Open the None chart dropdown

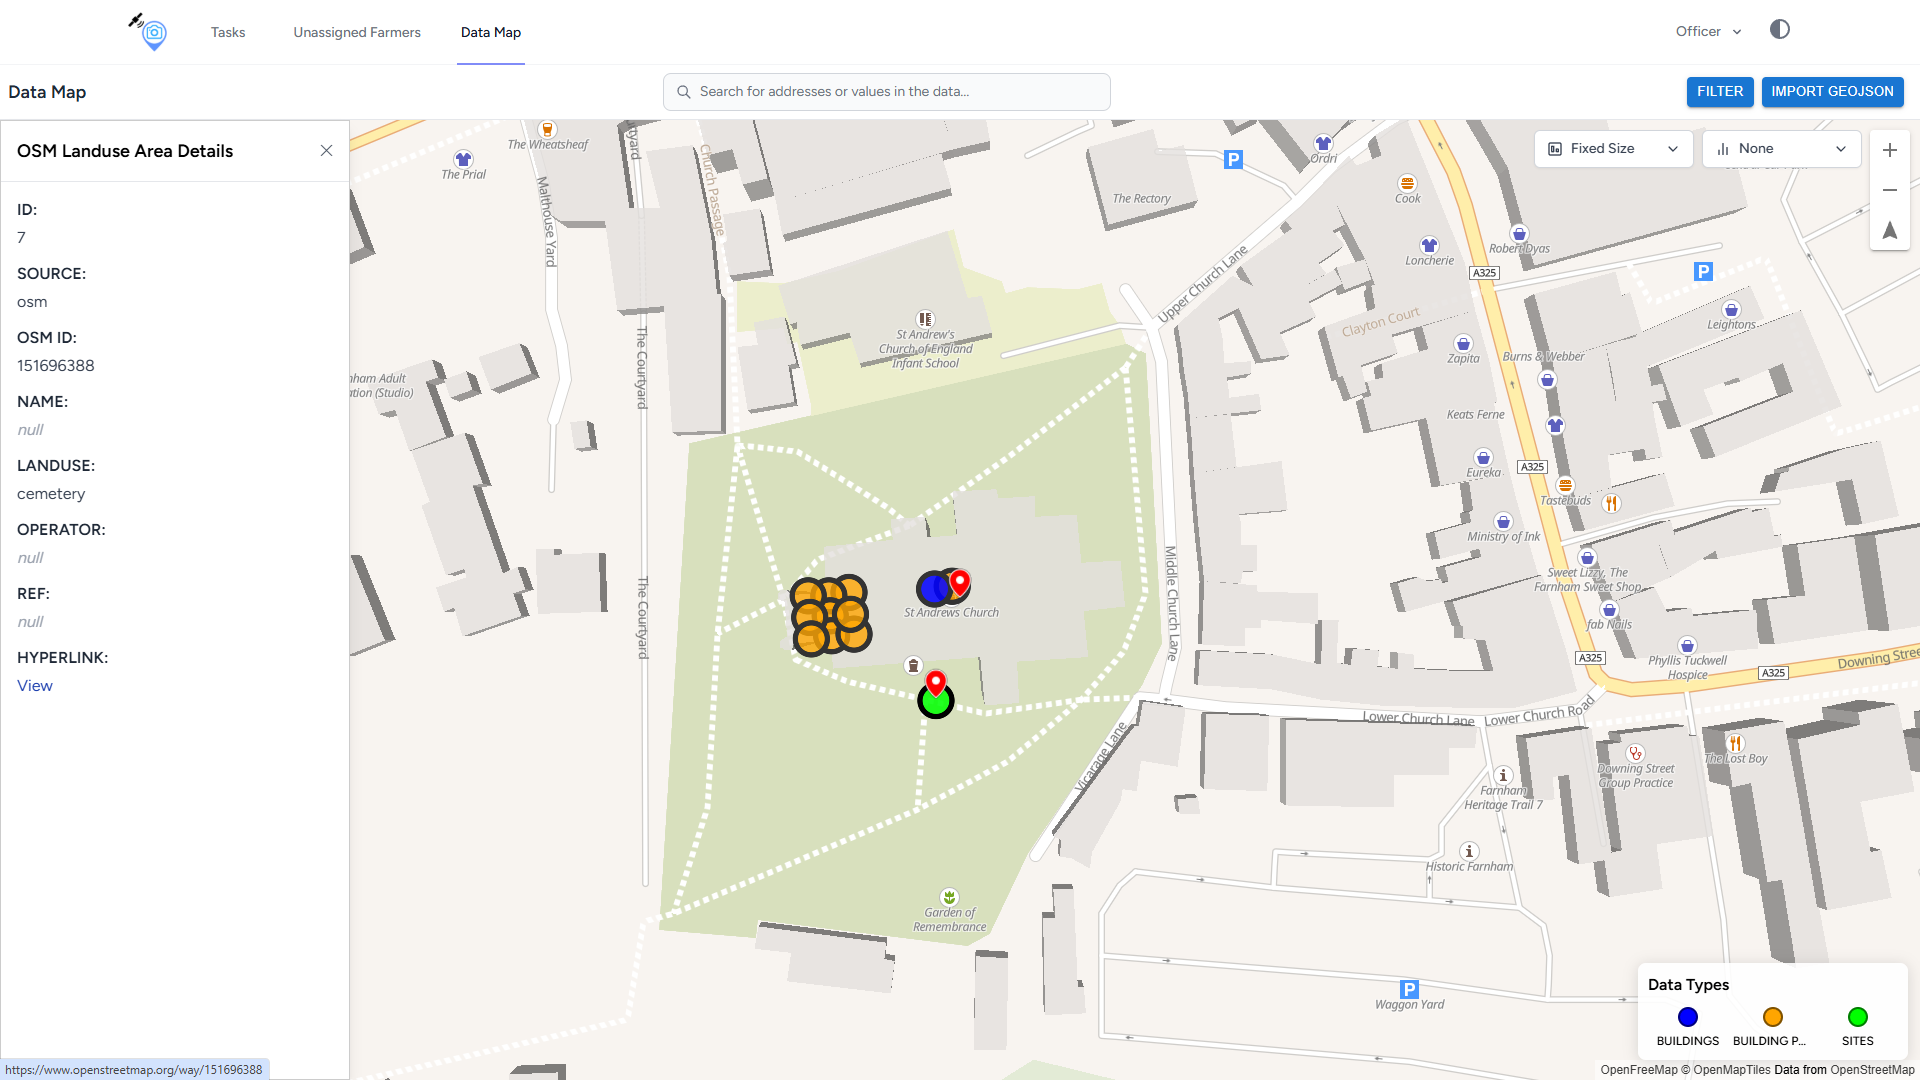pyautogui.click(x=1780, y=149)
